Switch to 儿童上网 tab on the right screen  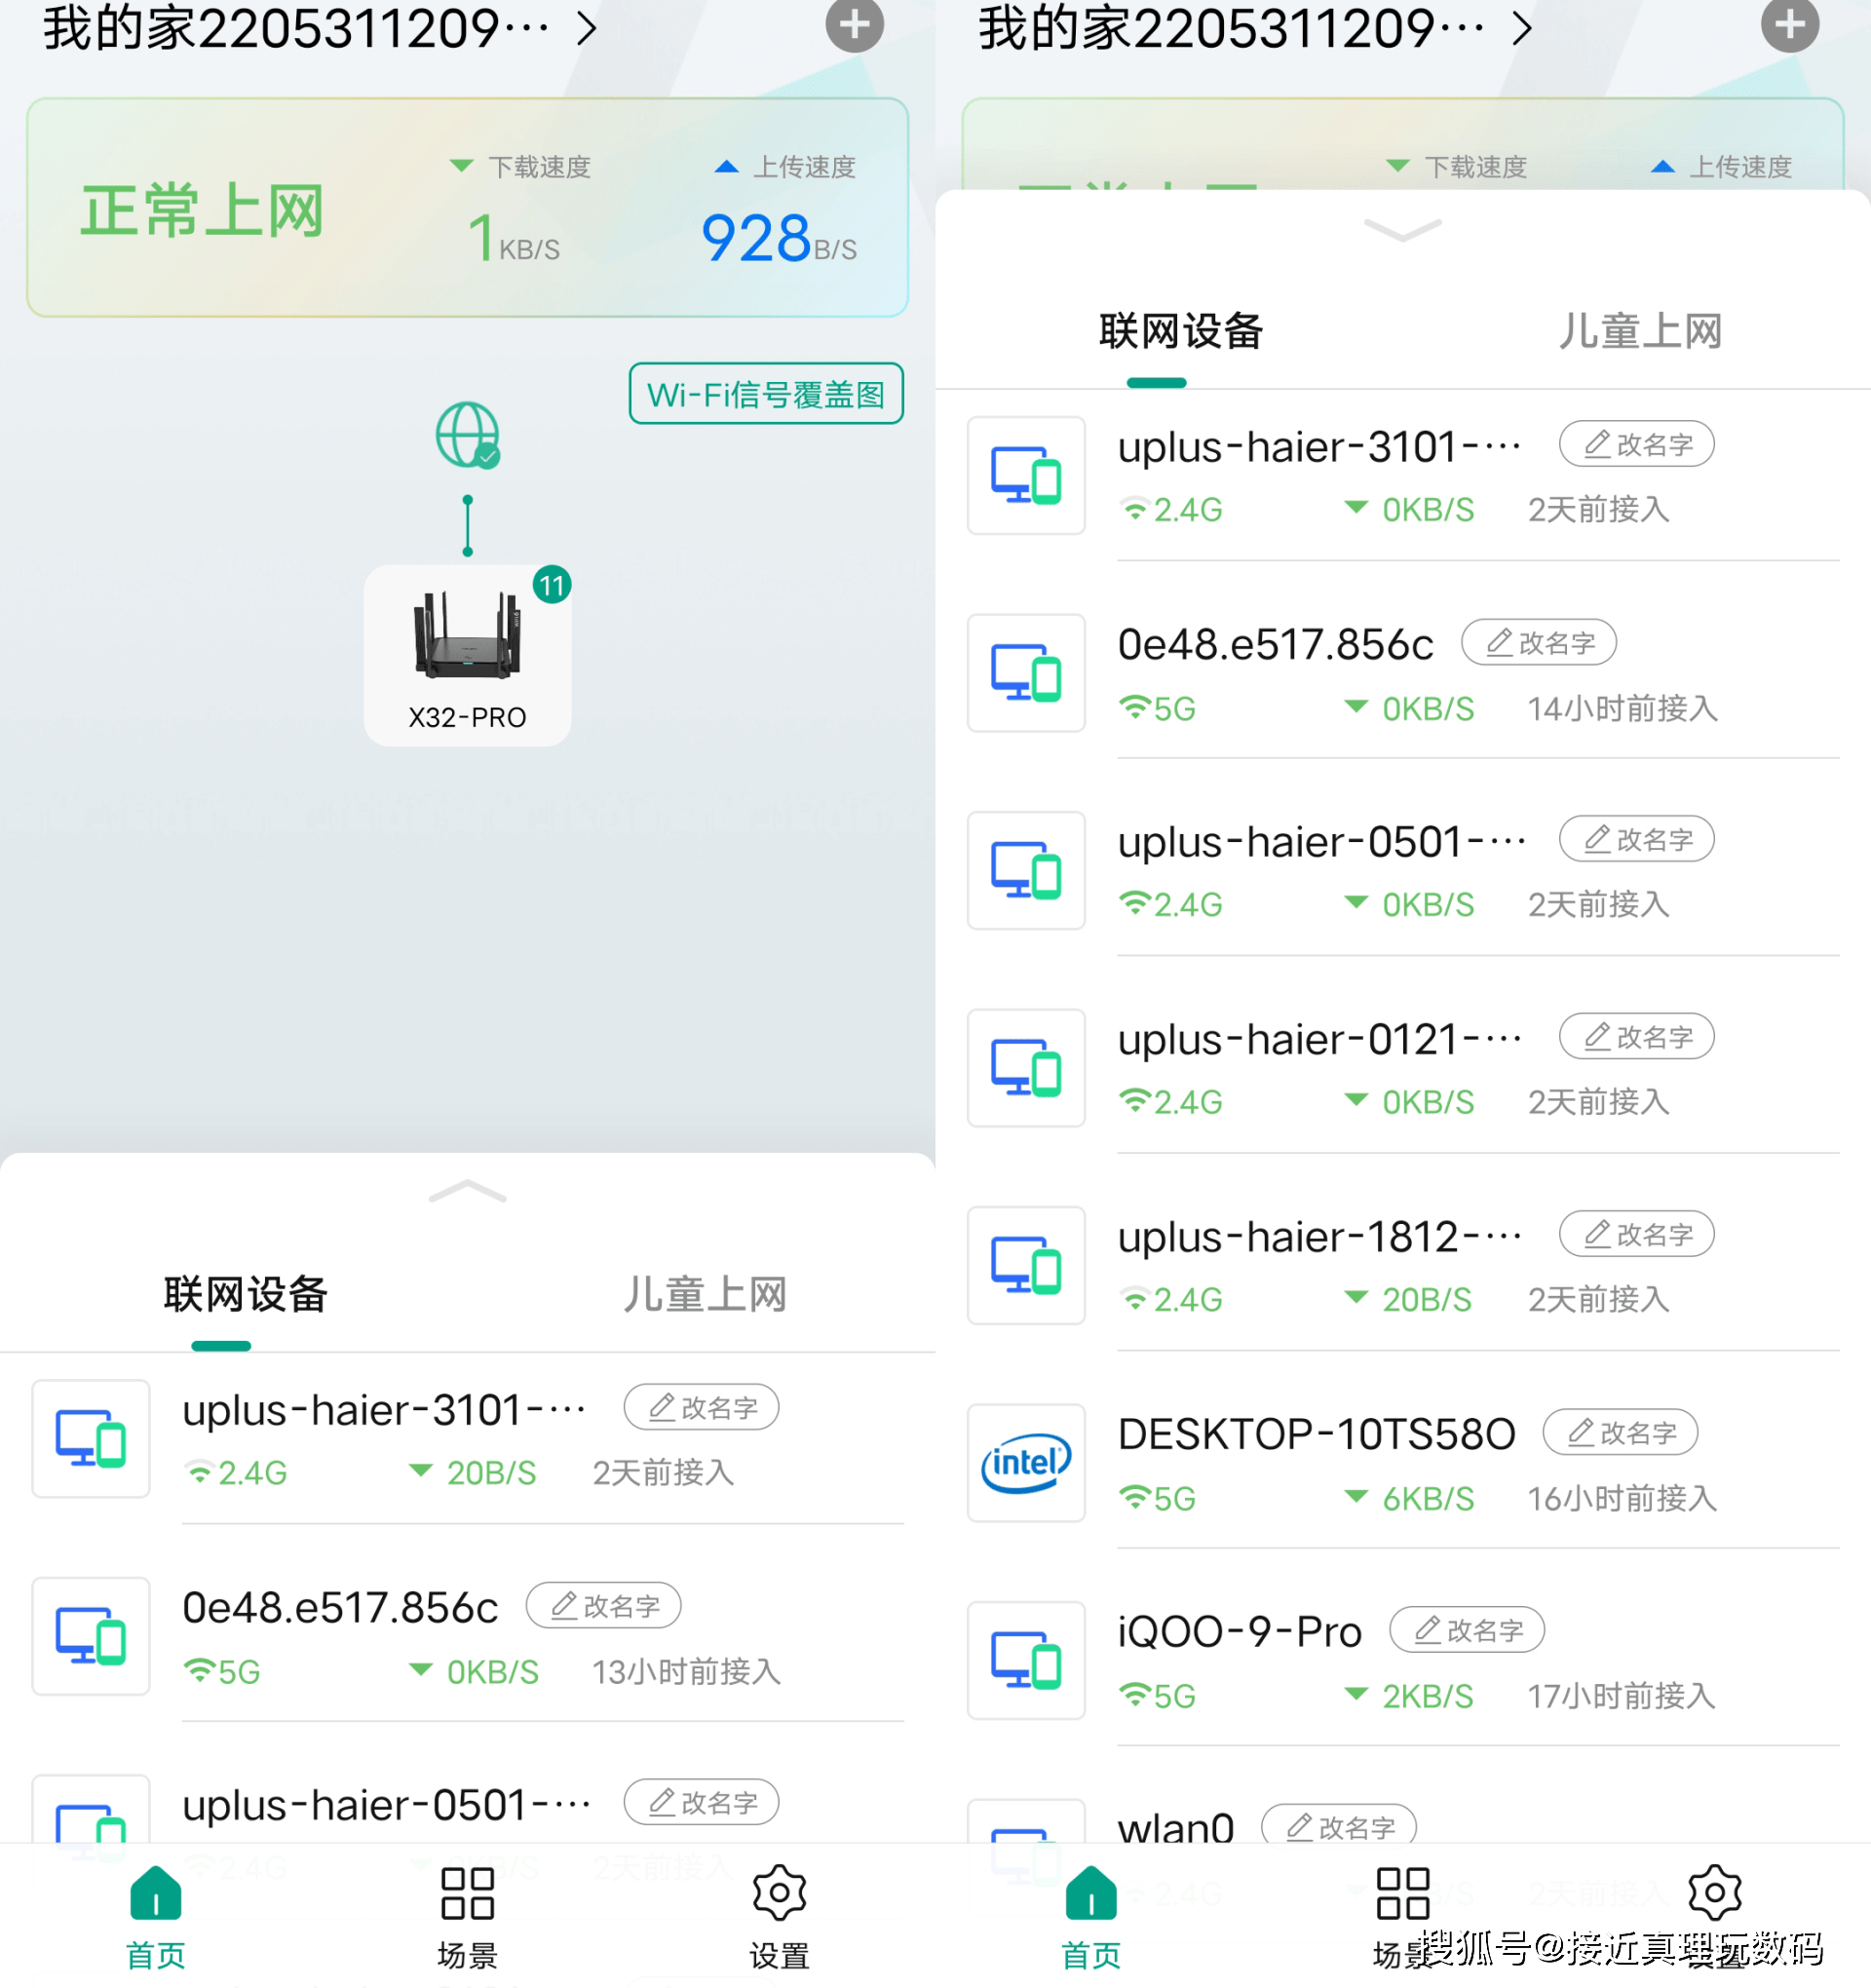click(1640, 331)
